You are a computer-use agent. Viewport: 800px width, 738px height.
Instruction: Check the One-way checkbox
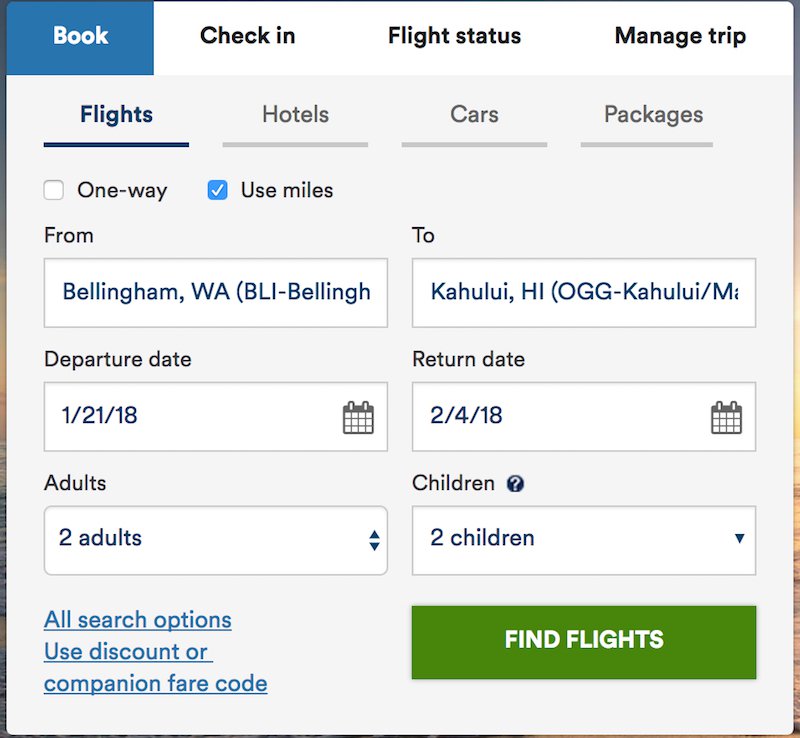pyautogui.click(x=54, y=190)
